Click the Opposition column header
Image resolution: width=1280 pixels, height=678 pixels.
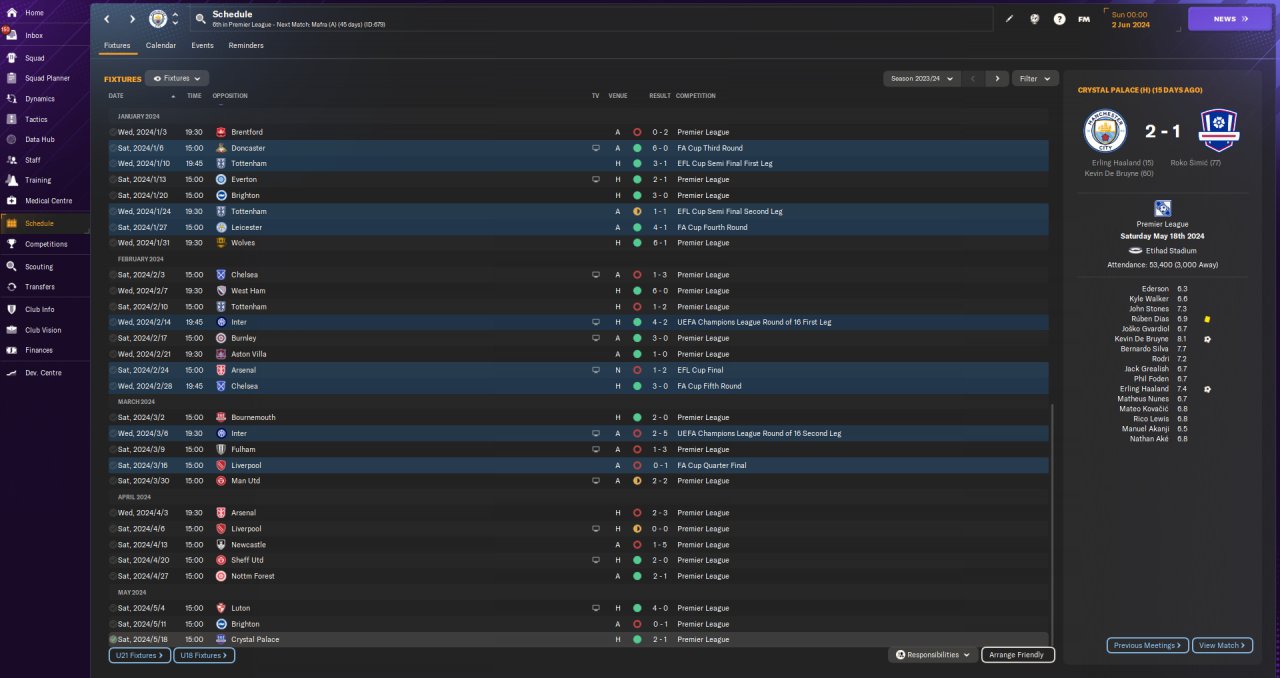click(x=230, y=96)
